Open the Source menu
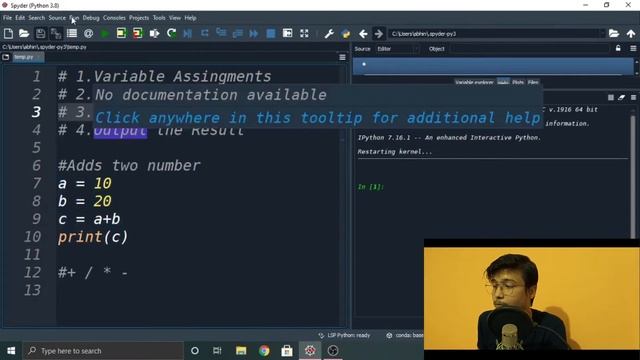This screenshot has width=640, height=360. pyautogui.click(x=57, y=18)
